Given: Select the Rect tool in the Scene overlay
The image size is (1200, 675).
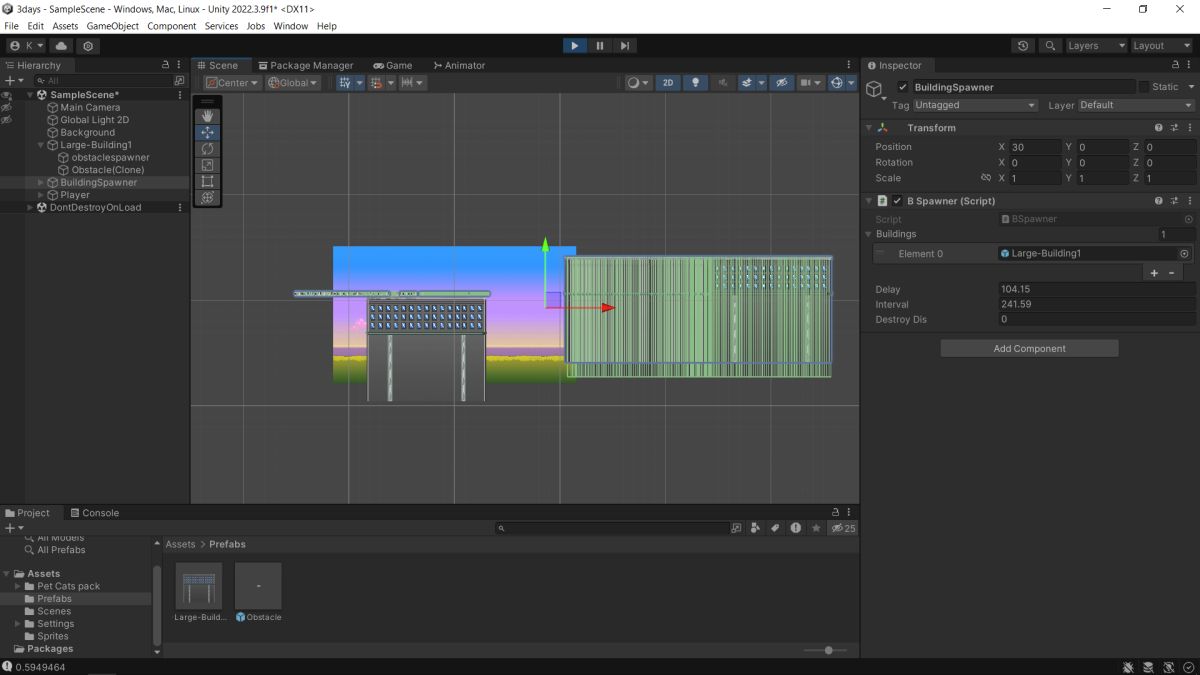Looking at the screenshot, I should [x=208, y=181].
